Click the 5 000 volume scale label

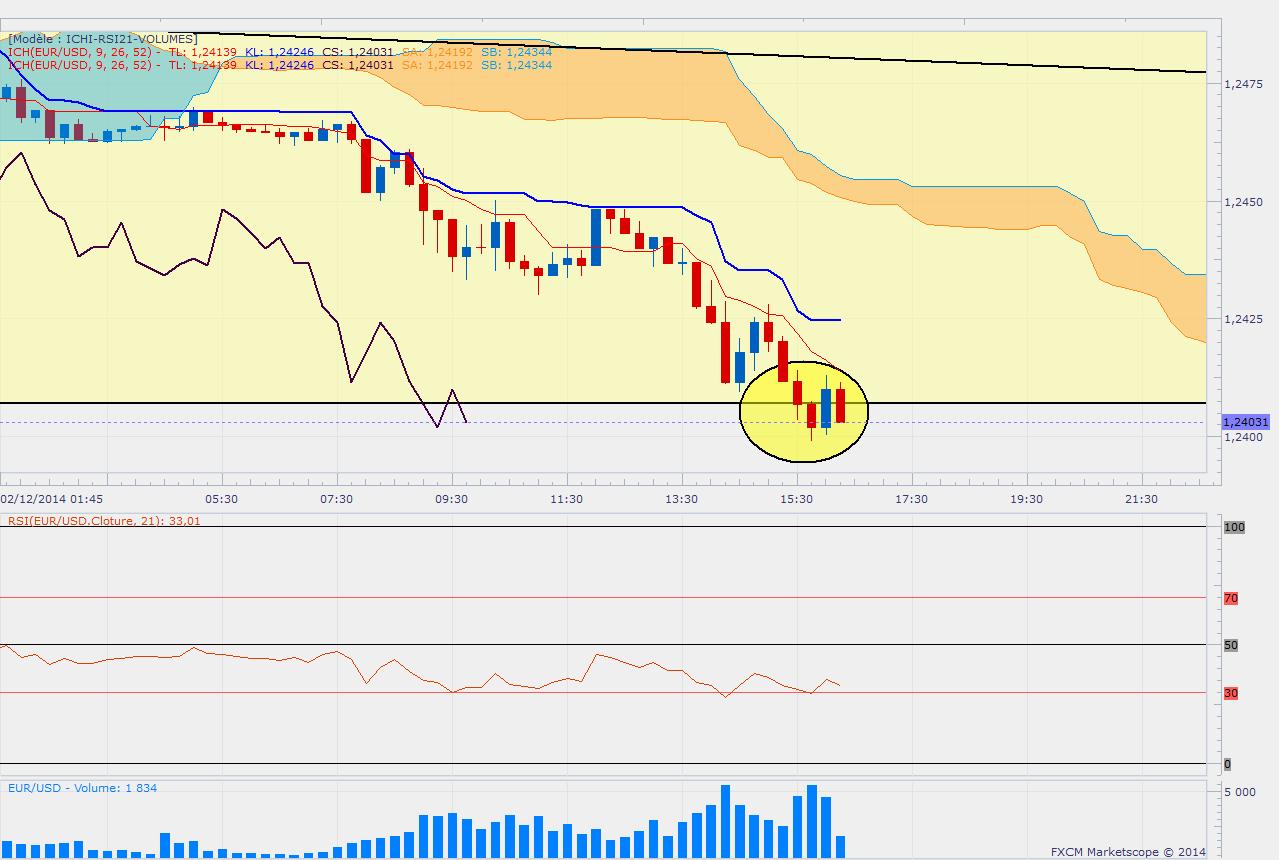tap(1240, 793)
